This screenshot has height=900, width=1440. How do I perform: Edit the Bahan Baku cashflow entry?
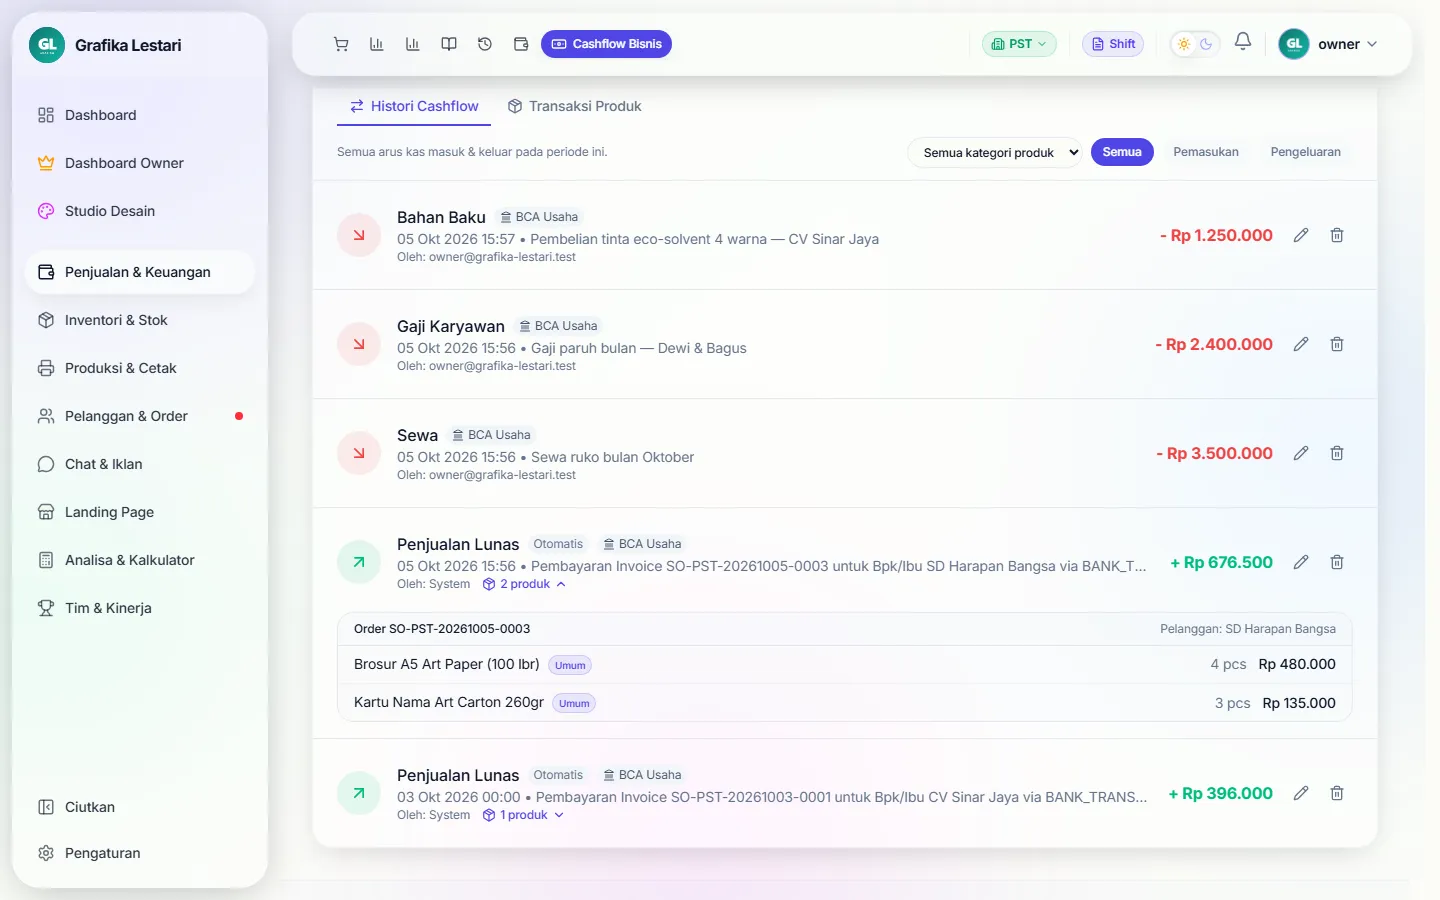(x=1301, y=235)
